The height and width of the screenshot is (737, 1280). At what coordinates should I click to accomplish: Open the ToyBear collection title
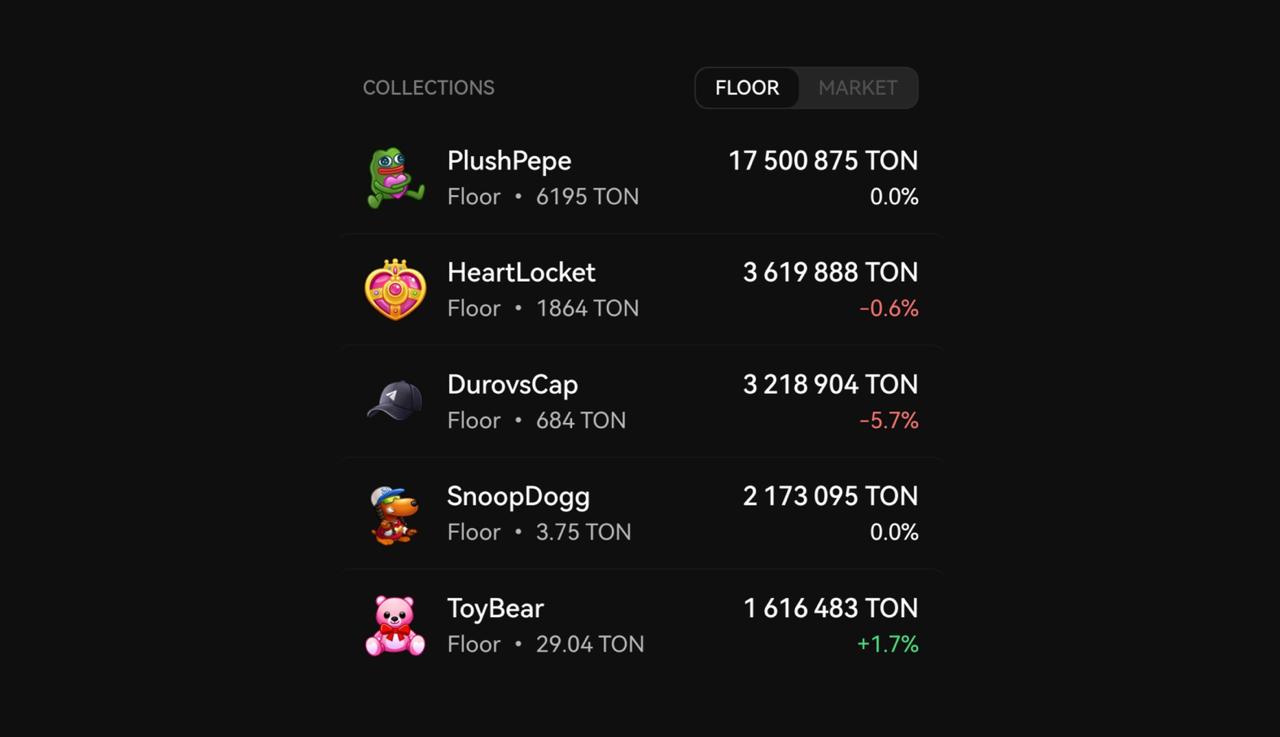point(495,608)
